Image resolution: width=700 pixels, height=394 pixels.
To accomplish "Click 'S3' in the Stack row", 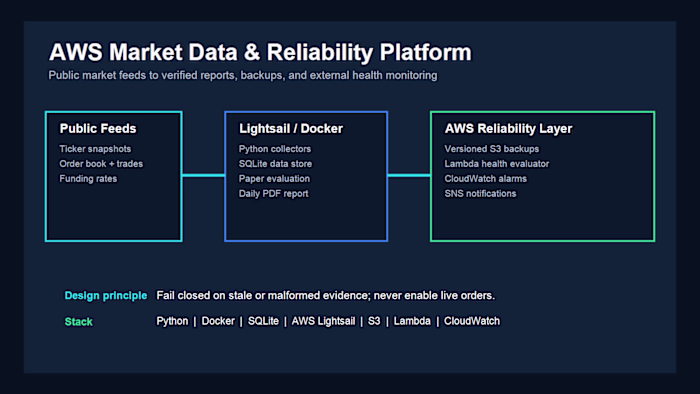I will pyautogui.click(x=374, y=321).
